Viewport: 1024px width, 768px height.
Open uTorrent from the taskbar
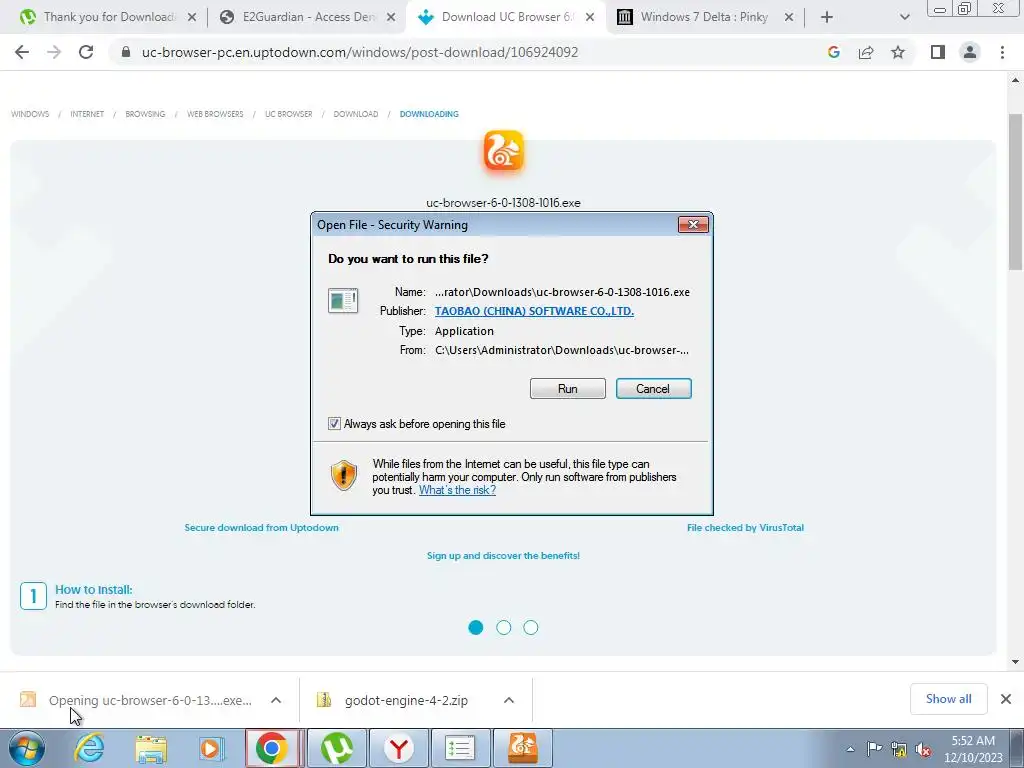(337, 748)
